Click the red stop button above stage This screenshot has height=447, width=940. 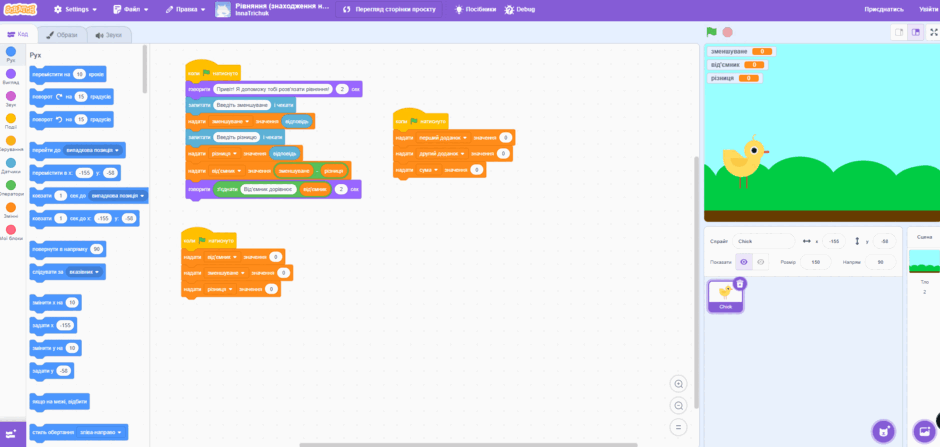(727, 32)
